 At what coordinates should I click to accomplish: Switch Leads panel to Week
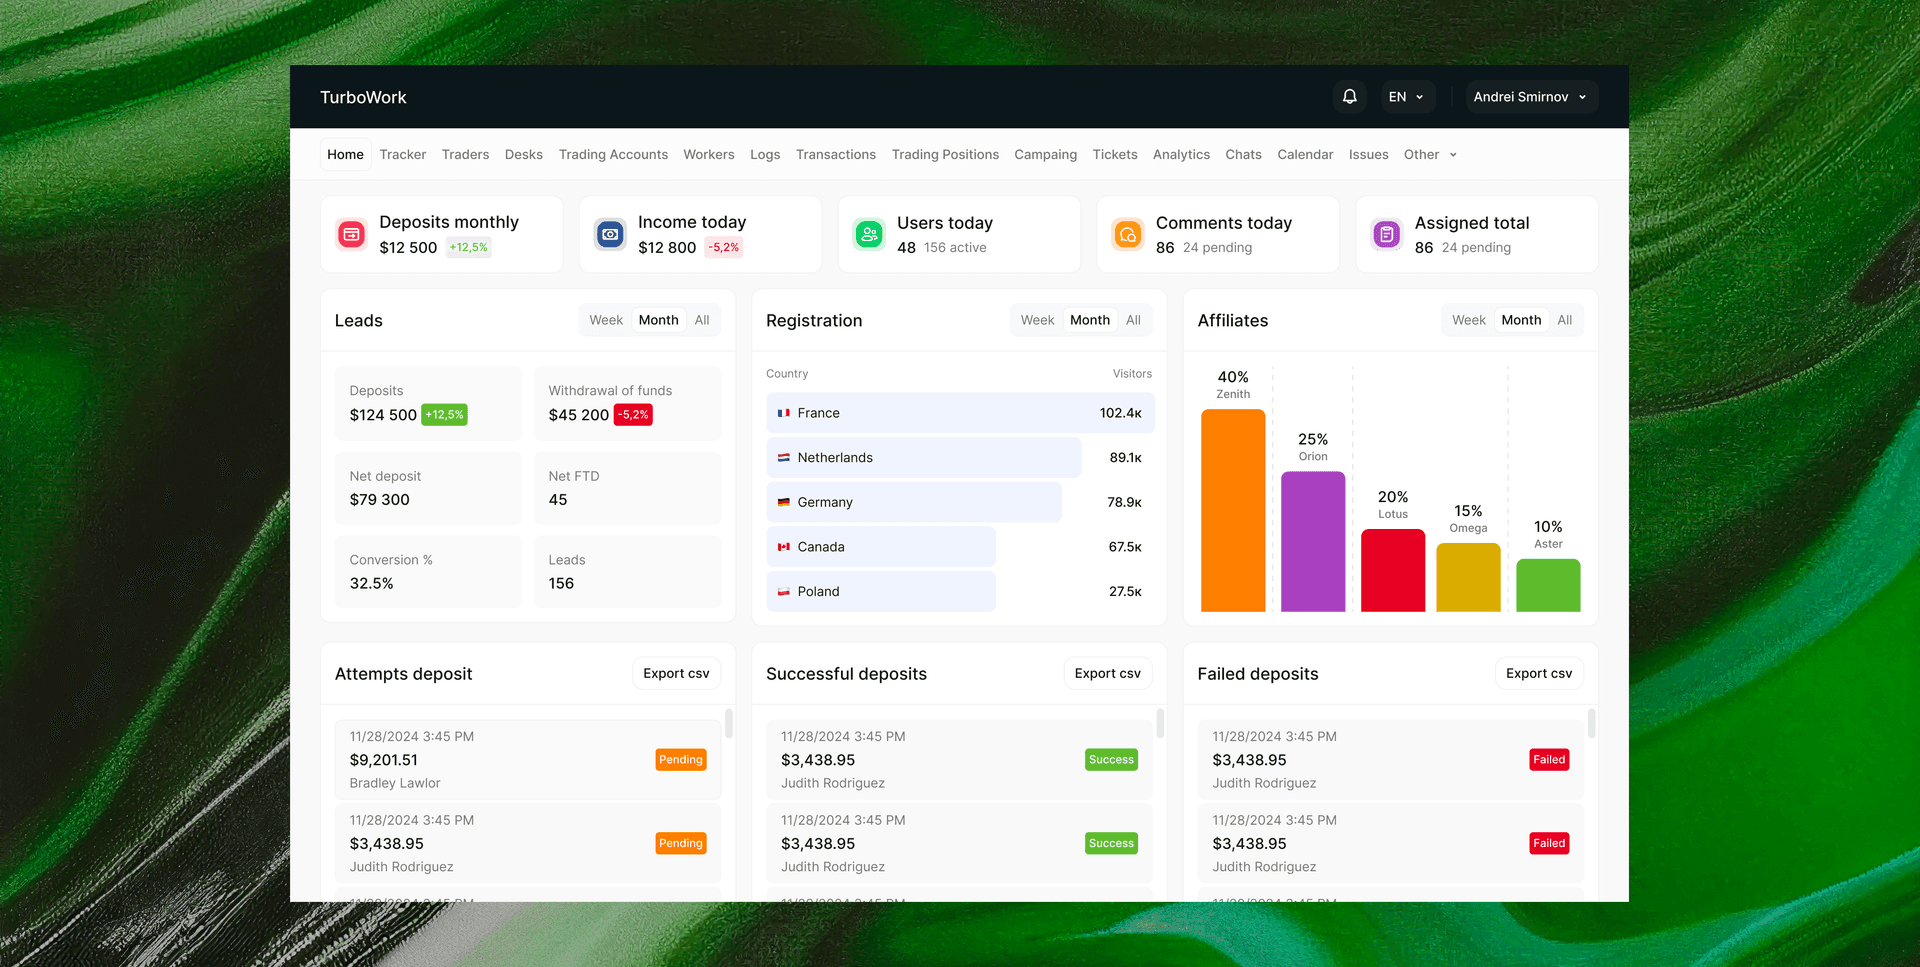pos(605,320)
